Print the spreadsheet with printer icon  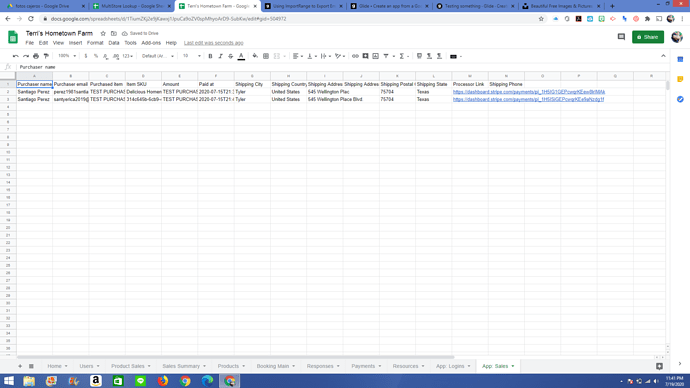(36, 56)
